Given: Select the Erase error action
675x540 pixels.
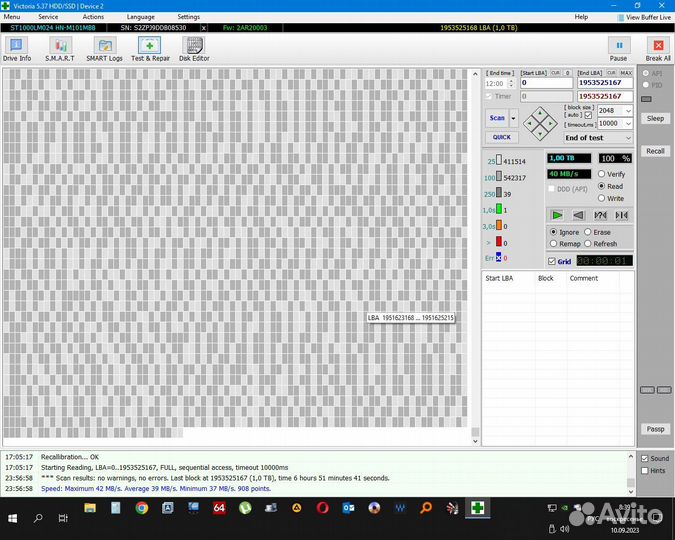Looking at the screenshot, I should coord(588,232).
